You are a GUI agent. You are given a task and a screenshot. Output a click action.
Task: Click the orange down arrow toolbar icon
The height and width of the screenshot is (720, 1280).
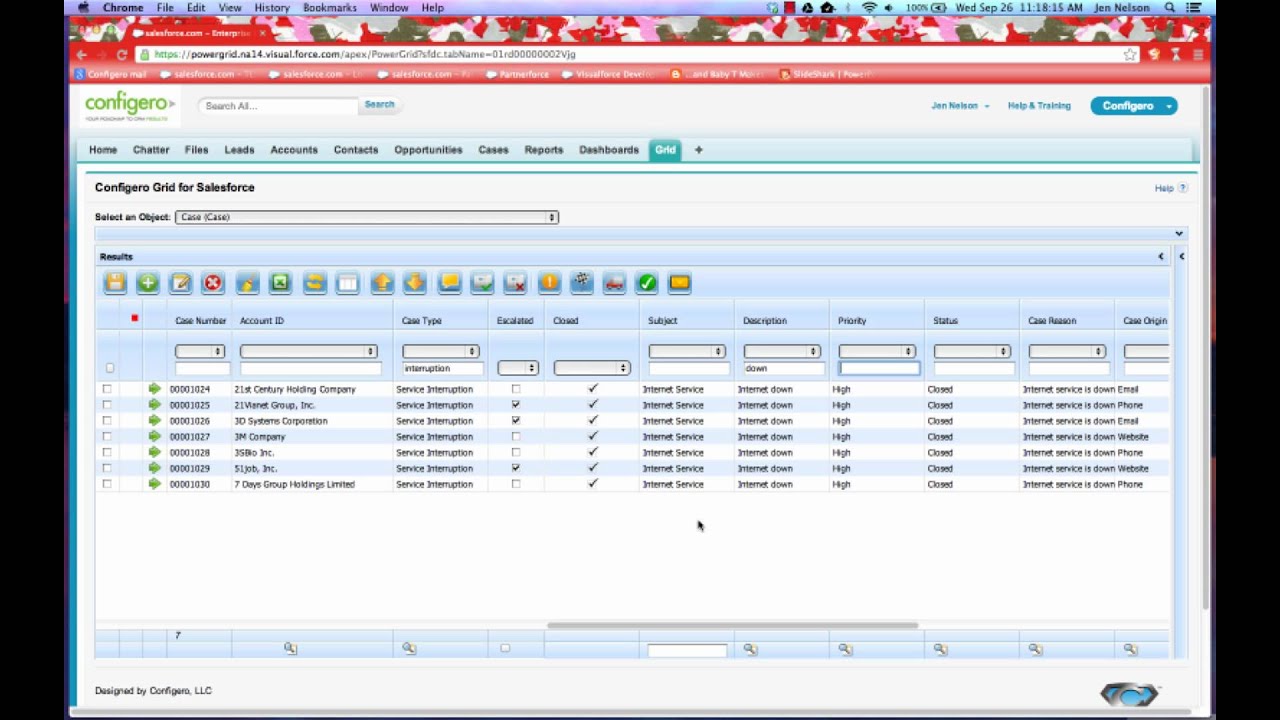[414, 283]
